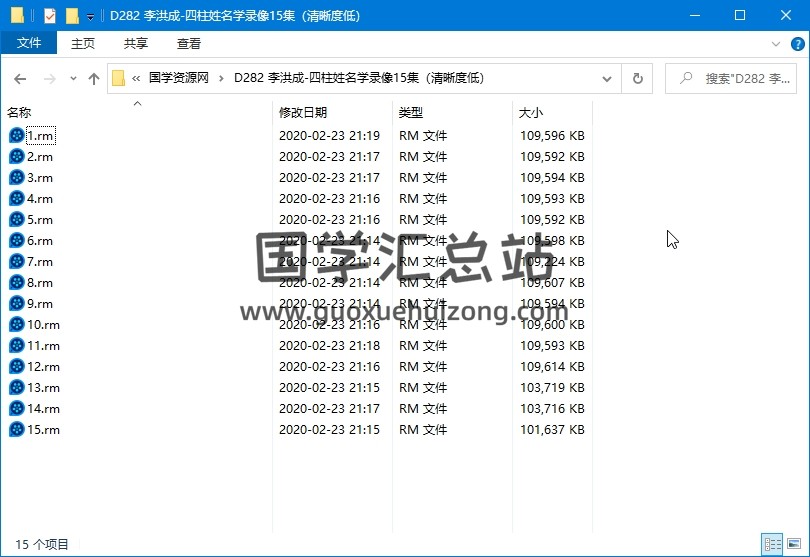Open the 共享 ribbon tab
810x557 pixels.
[x=136, y=44]
